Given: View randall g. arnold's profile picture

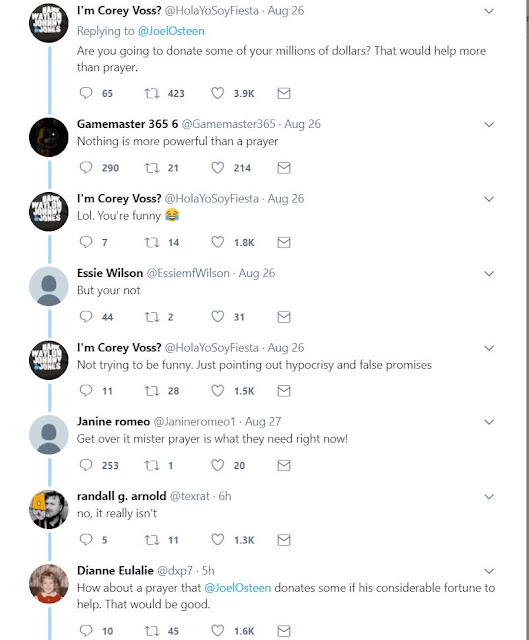Looking at the screenshot, I should (x=49, y=509).
